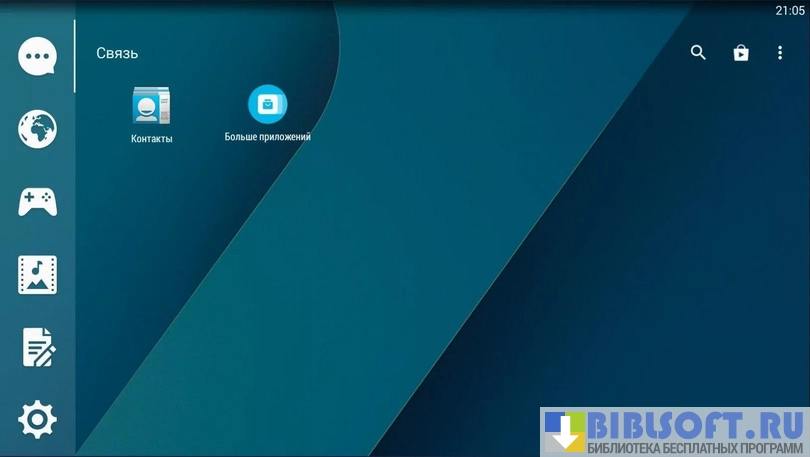Switch to the Games gamepad category
Screen dimensions: 810x457
(x=37, y=202)
